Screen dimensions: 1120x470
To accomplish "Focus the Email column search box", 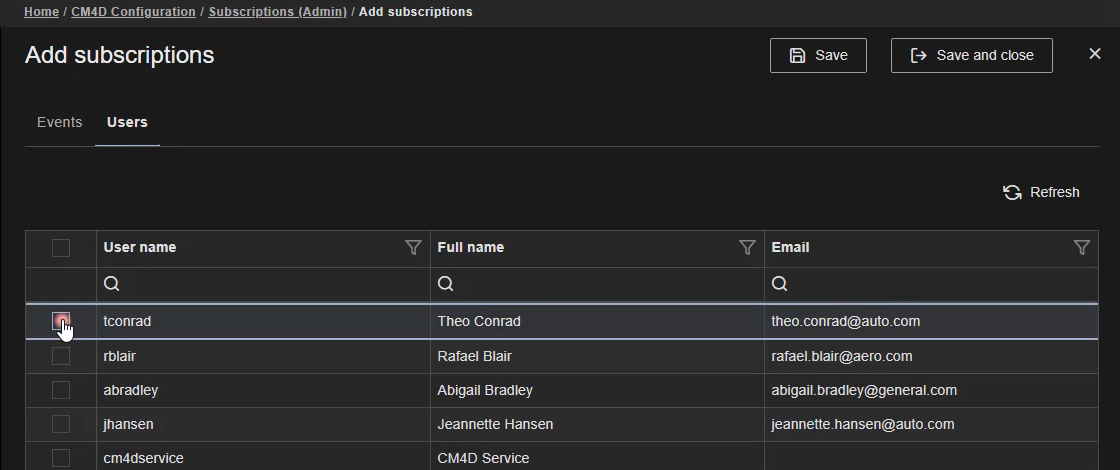I will point(940,285).
